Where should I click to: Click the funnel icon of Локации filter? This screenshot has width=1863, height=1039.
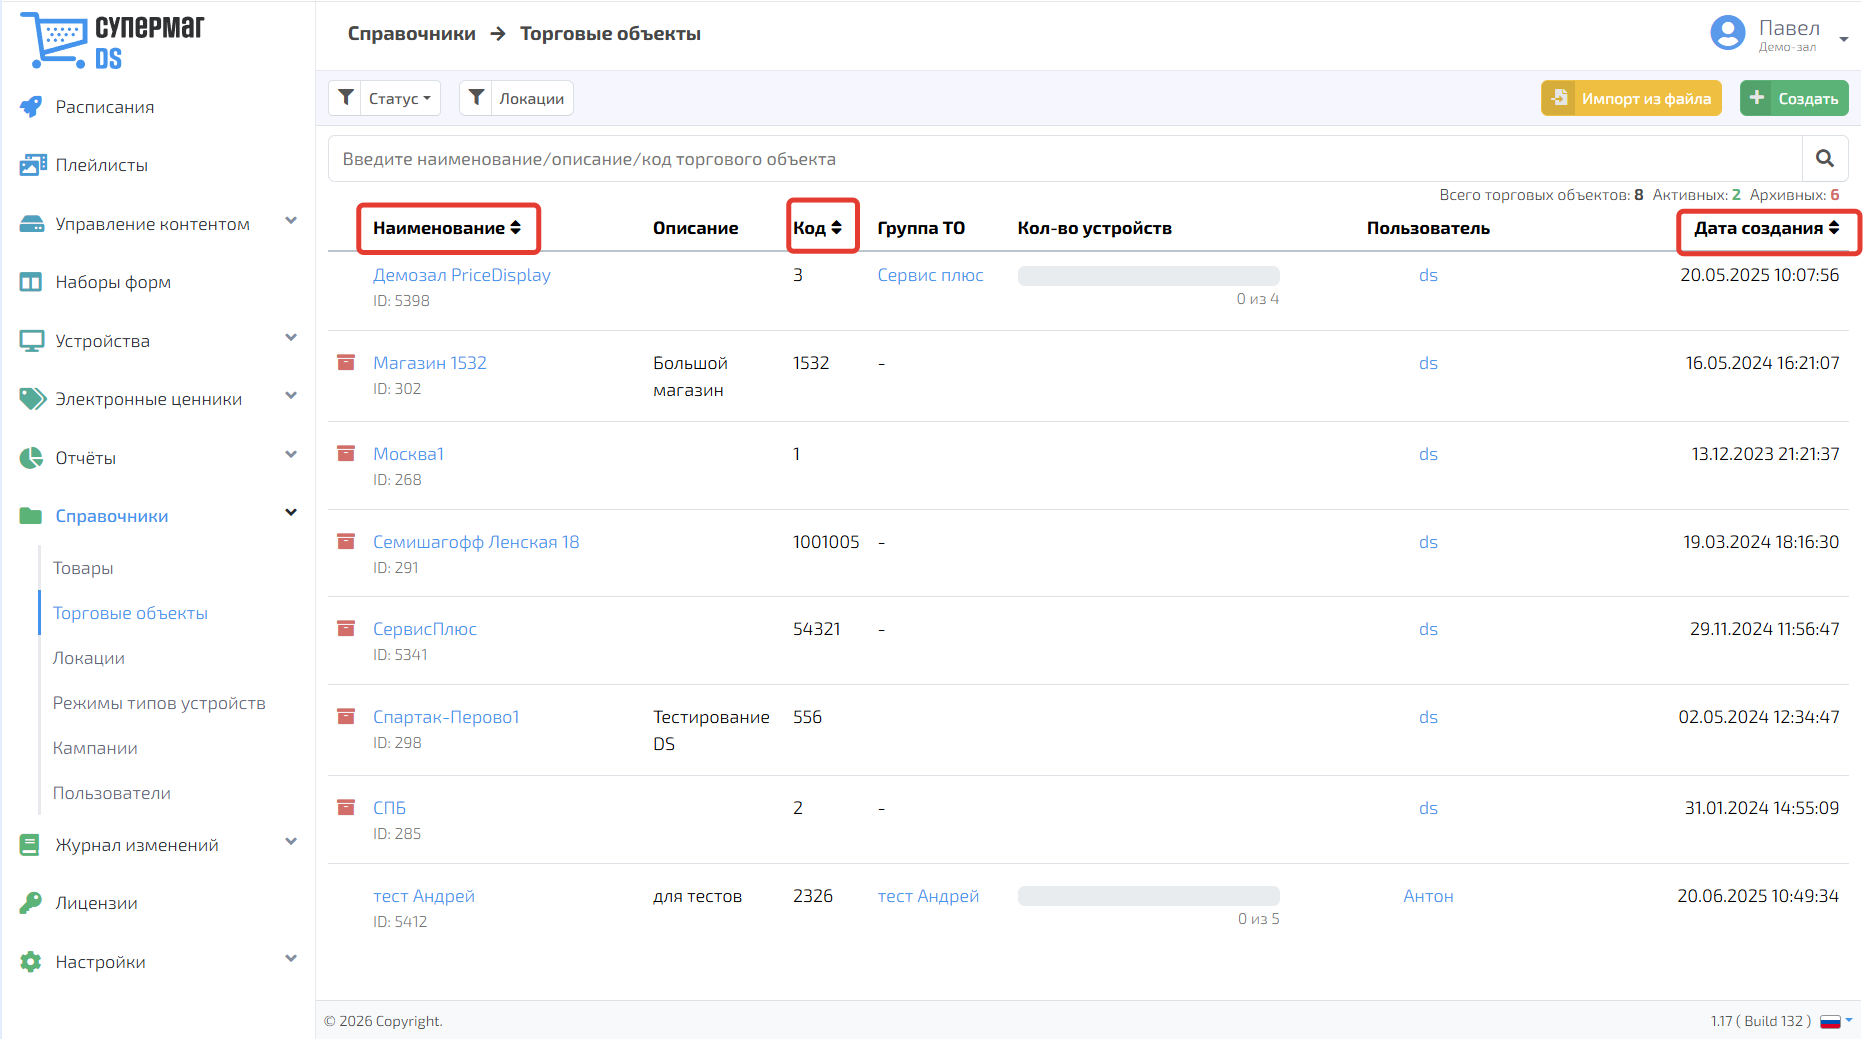click(476, 98)
